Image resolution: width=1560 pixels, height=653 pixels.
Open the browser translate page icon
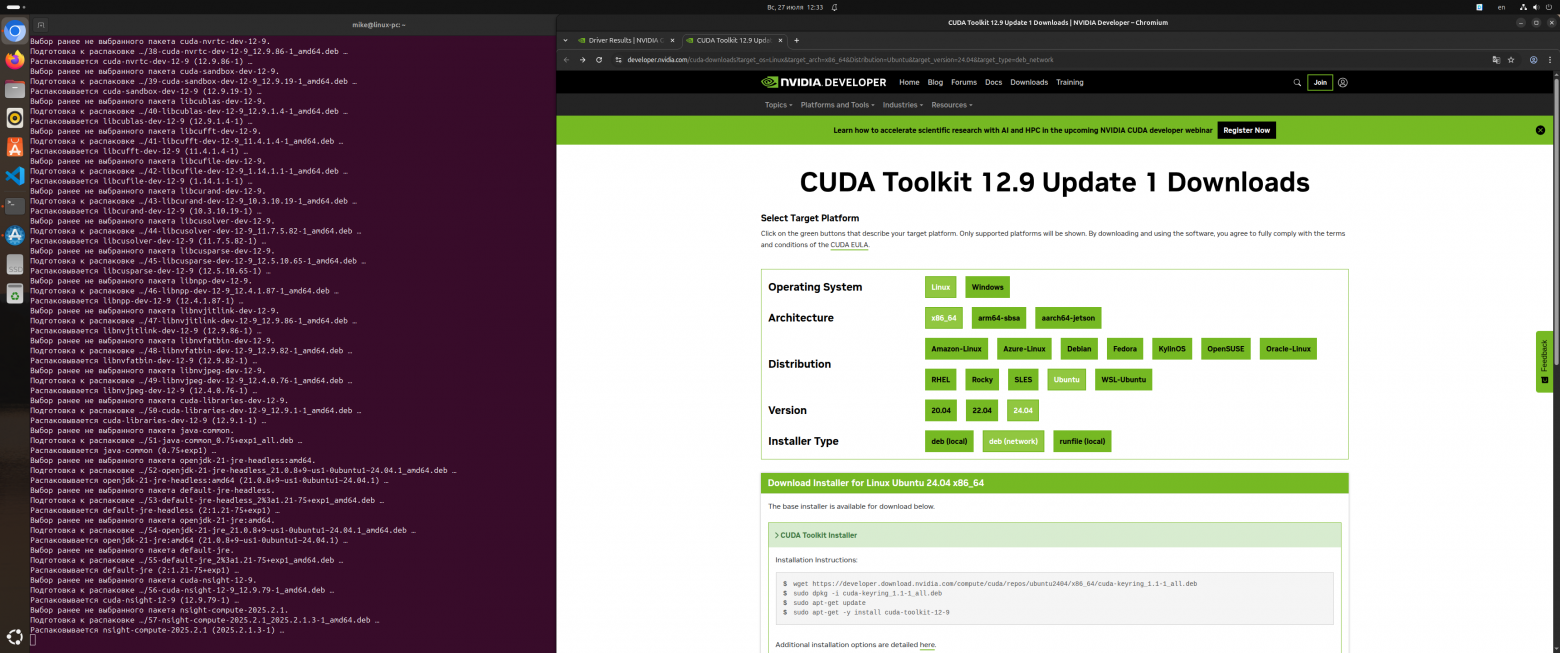(1496, 60)
